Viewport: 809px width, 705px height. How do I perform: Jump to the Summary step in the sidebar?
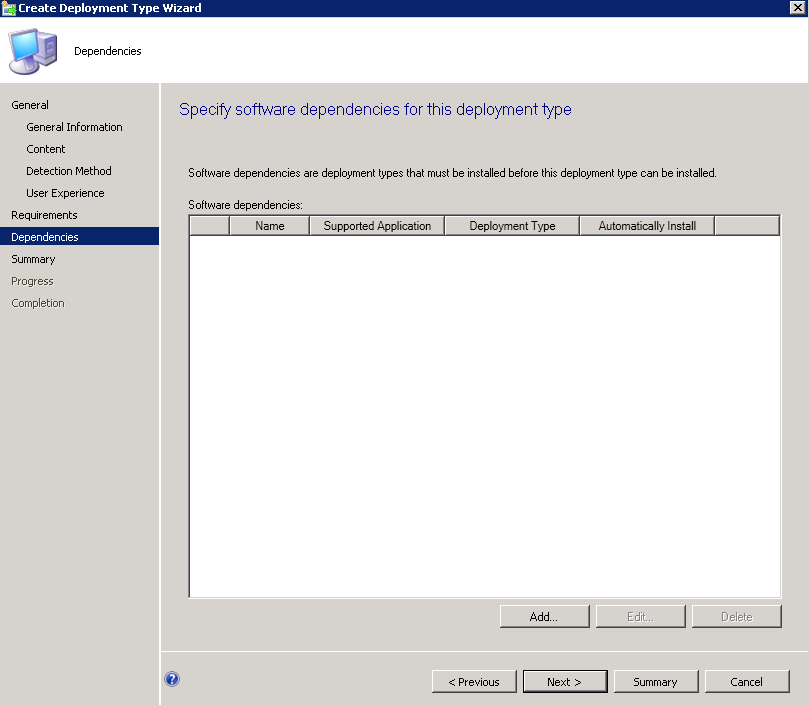click(x=33, y=259)
